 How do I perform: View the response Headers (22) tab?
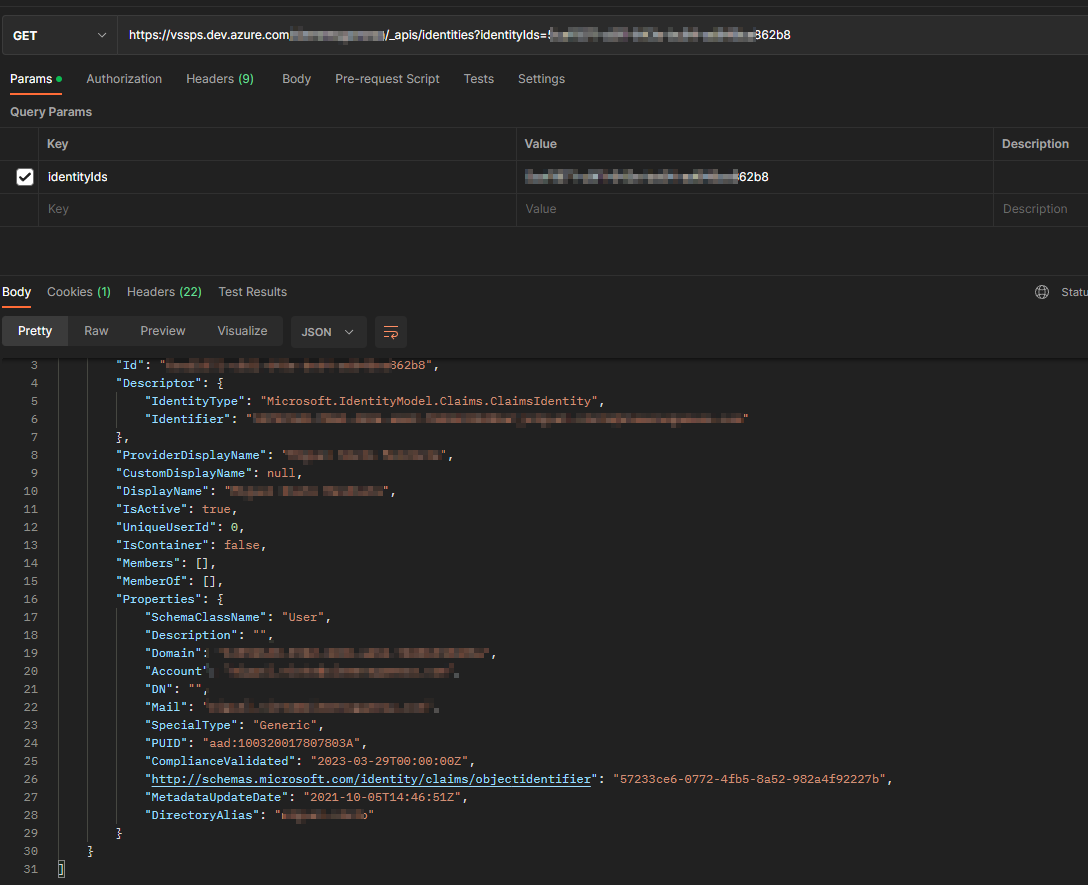[163, 291]
